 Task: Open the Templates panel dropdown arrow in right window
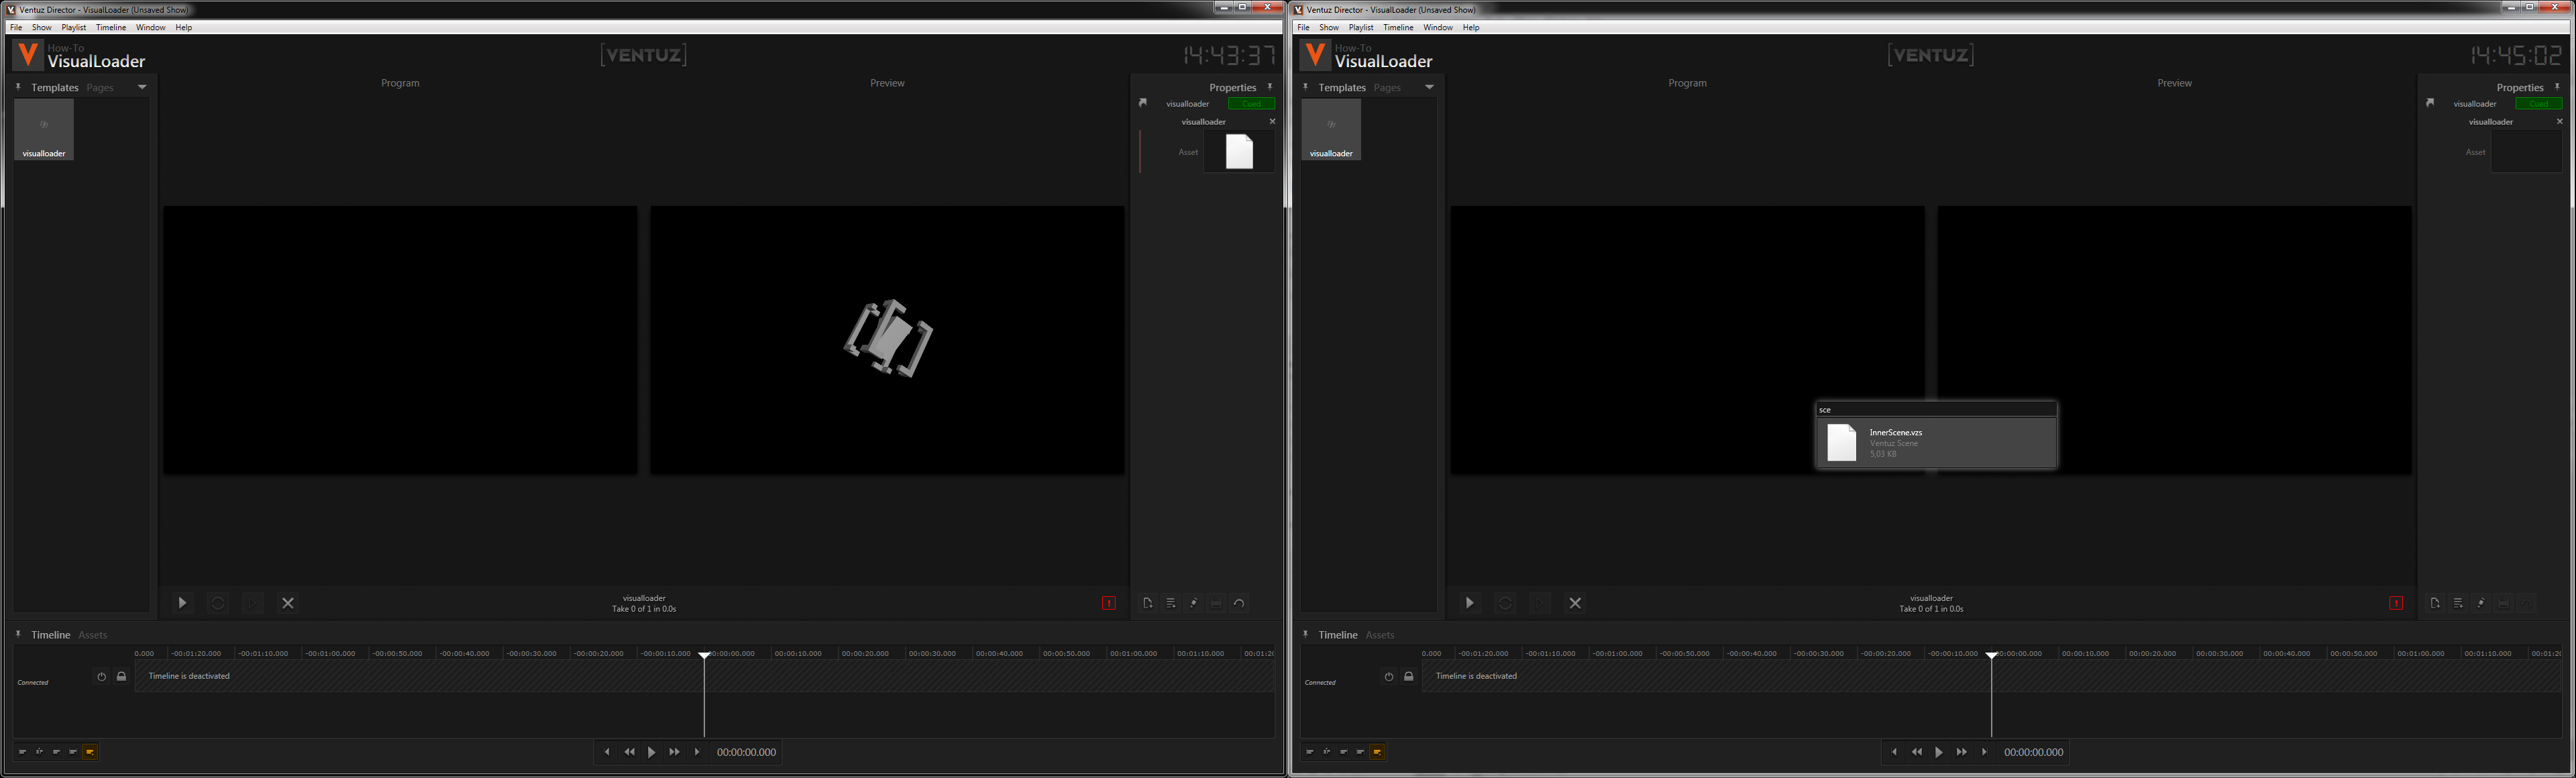(x=1429, y=87)
